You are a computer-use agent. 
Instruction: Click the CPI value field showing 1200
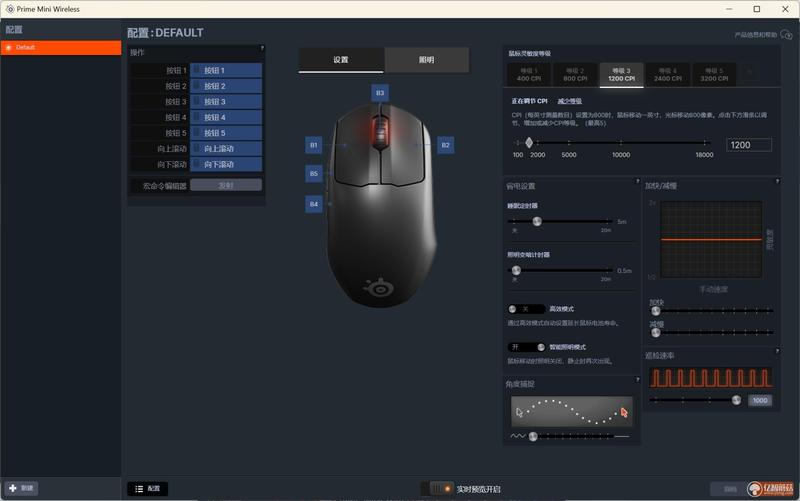click(748, 145)
